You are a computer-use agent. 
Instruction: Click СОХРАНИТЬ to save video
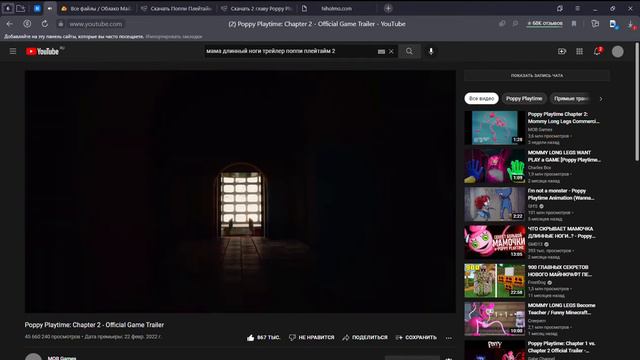coord(416,338)
